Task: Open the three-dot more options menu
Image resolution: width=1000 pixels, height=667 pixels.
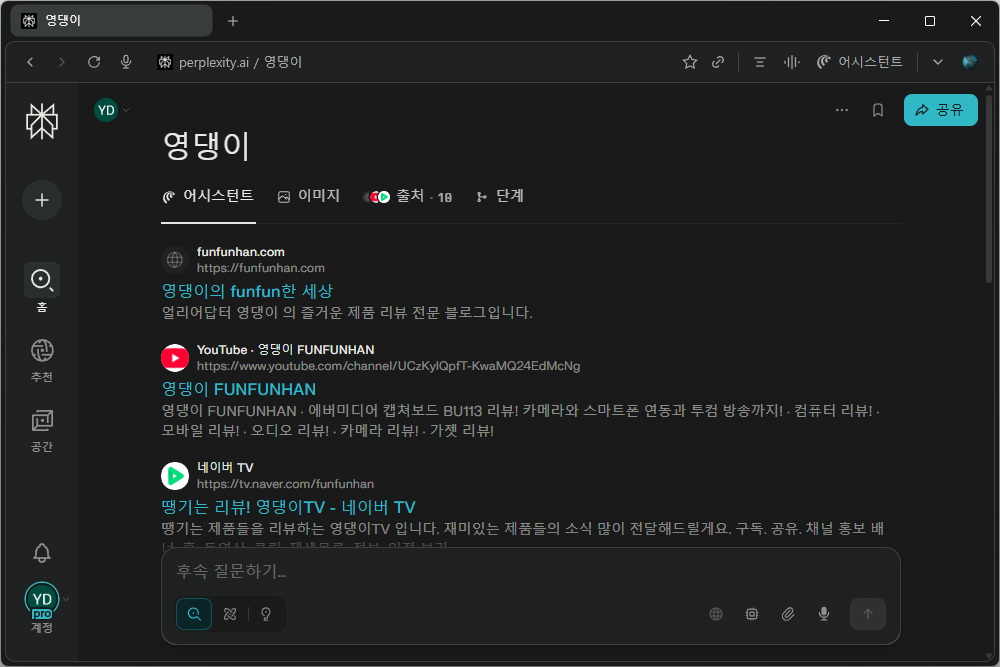Action: tap(842, 110)
